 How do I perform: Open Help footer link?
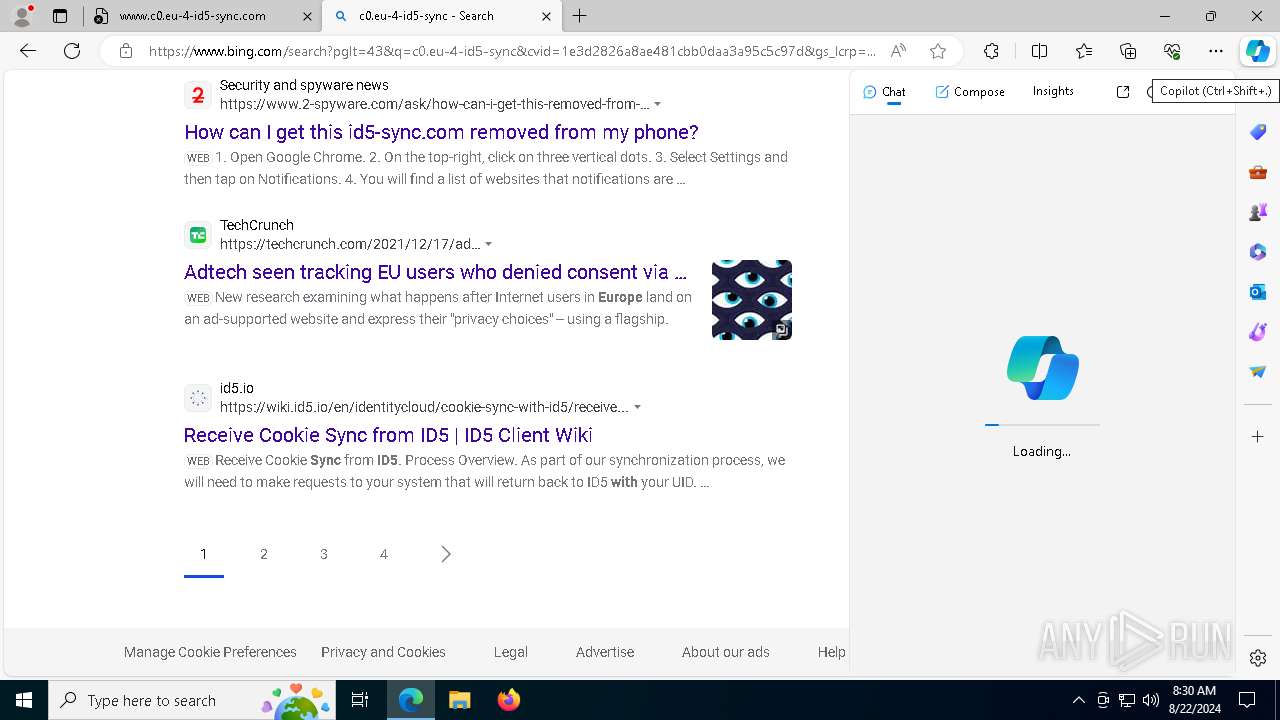[831, 652]
